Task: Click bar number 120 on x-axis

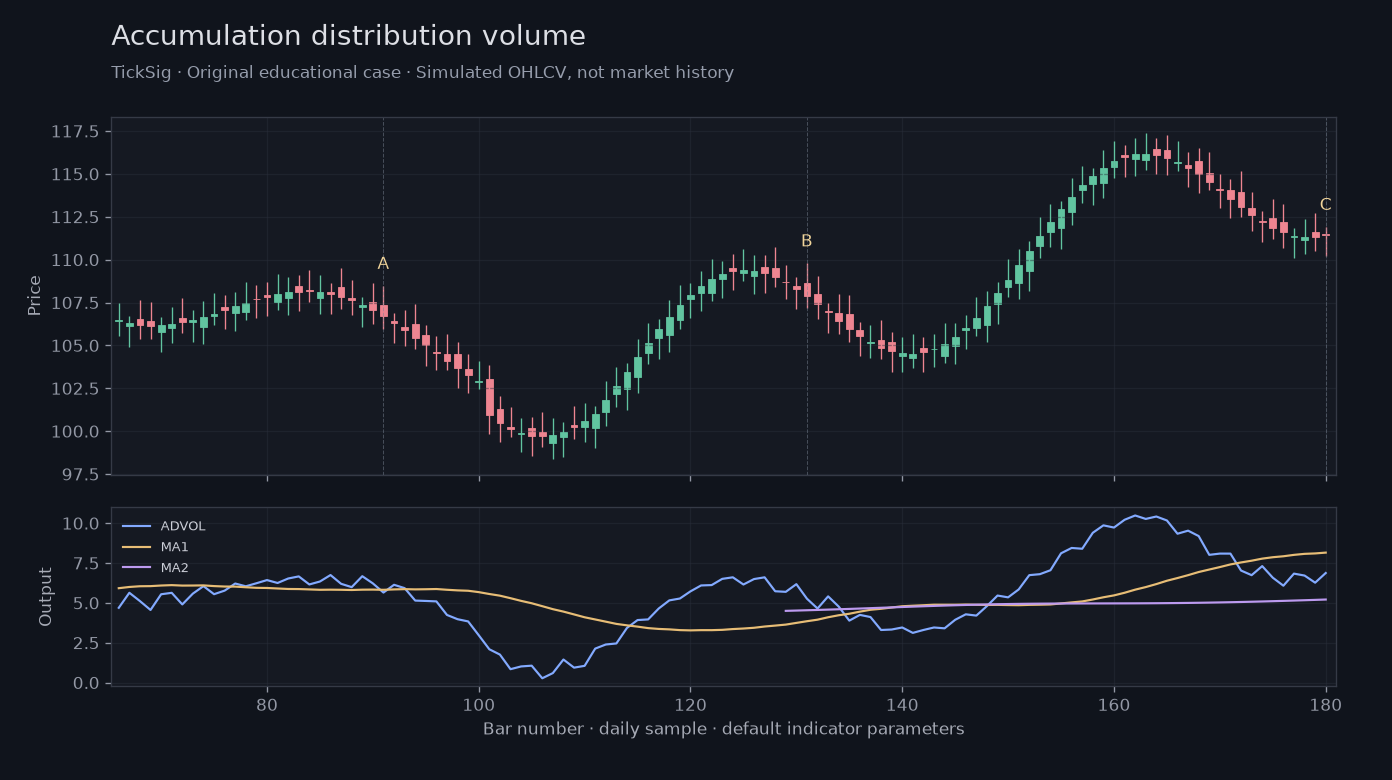Action: point(690,703)
